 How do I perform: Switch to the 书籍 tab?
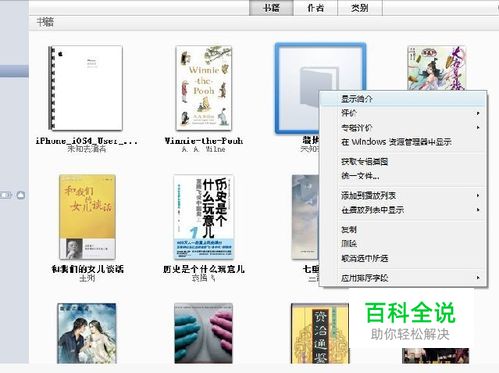[271, 8]
